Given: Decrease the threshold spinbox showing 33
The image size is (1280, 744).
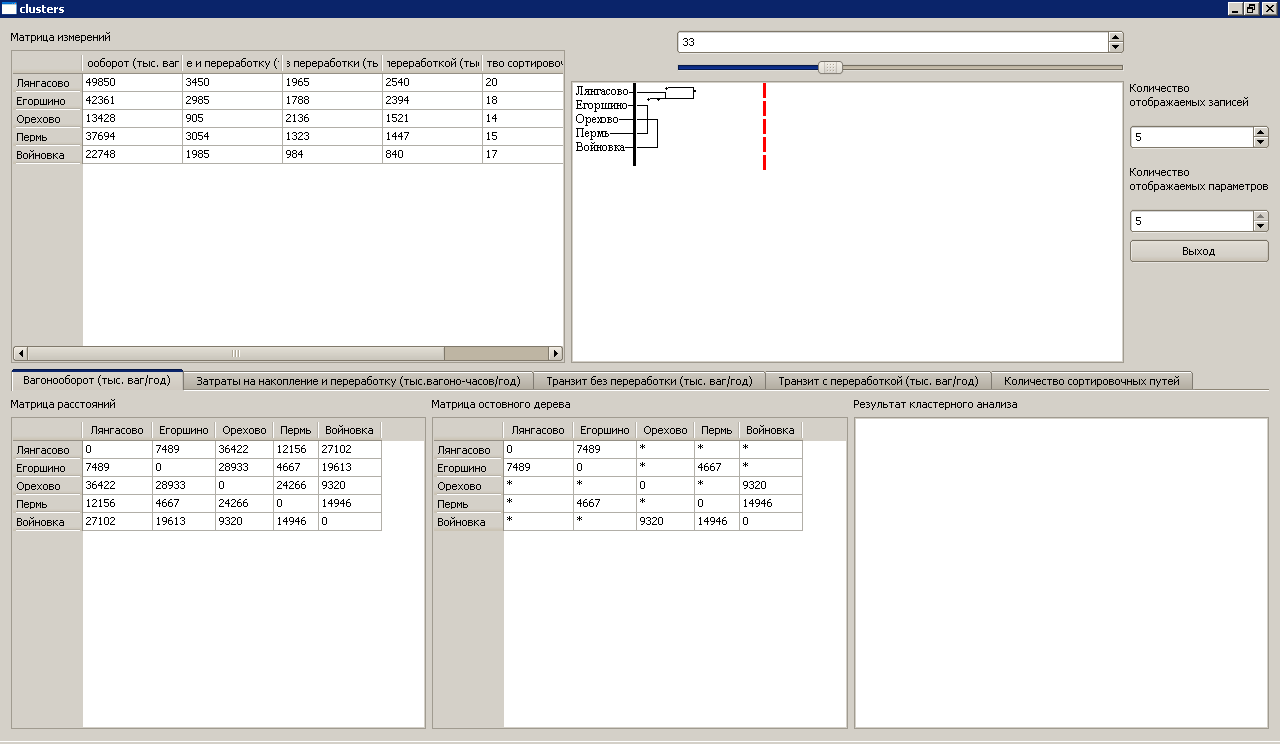Looking at the screenshot, I should point(1116,47).
